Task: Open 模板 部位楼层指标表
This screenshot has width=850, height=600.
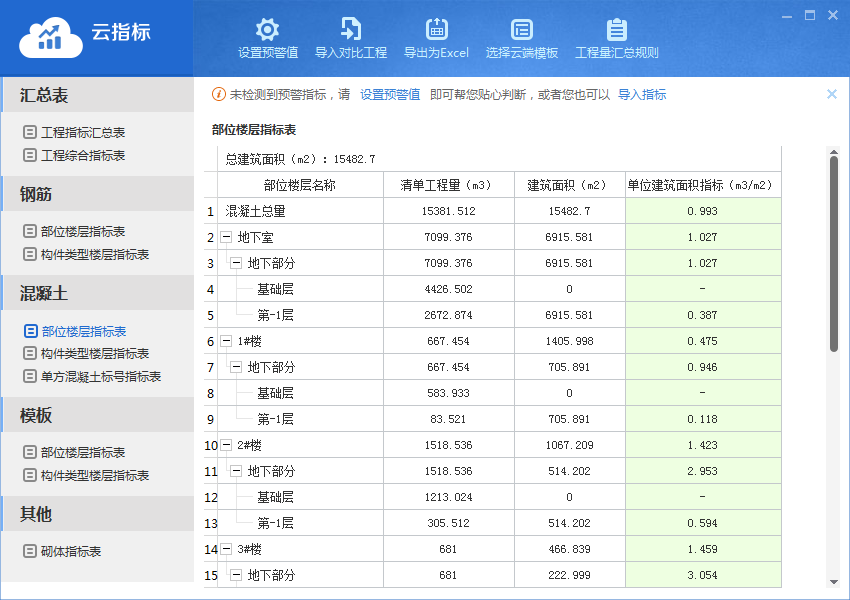Action: 83,453
